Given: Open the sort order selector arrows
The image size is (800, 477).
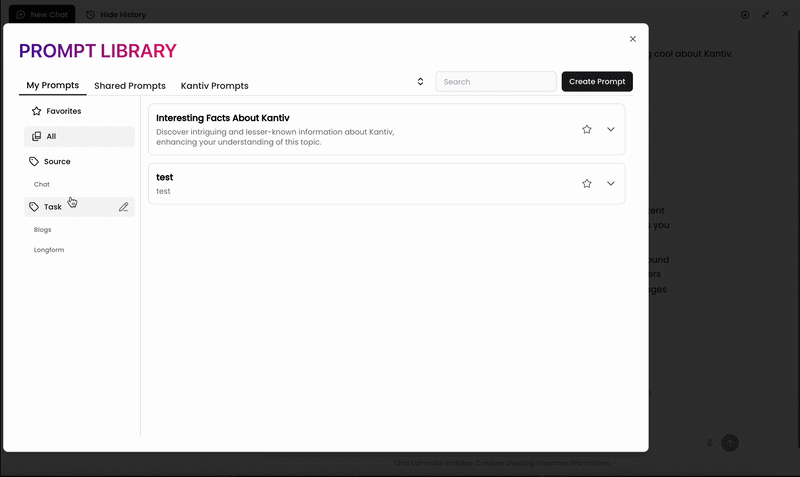Looking at the screenshot, I should [420, 82].
